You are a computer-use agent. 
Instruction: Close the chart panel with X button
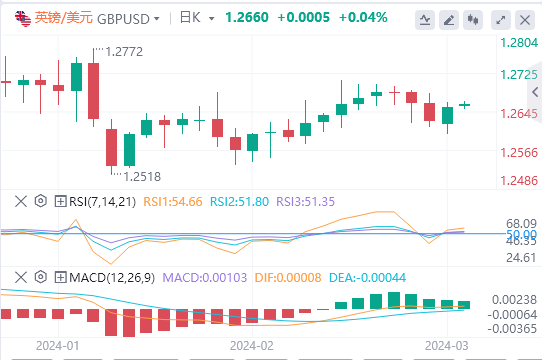tap(525, 20)
